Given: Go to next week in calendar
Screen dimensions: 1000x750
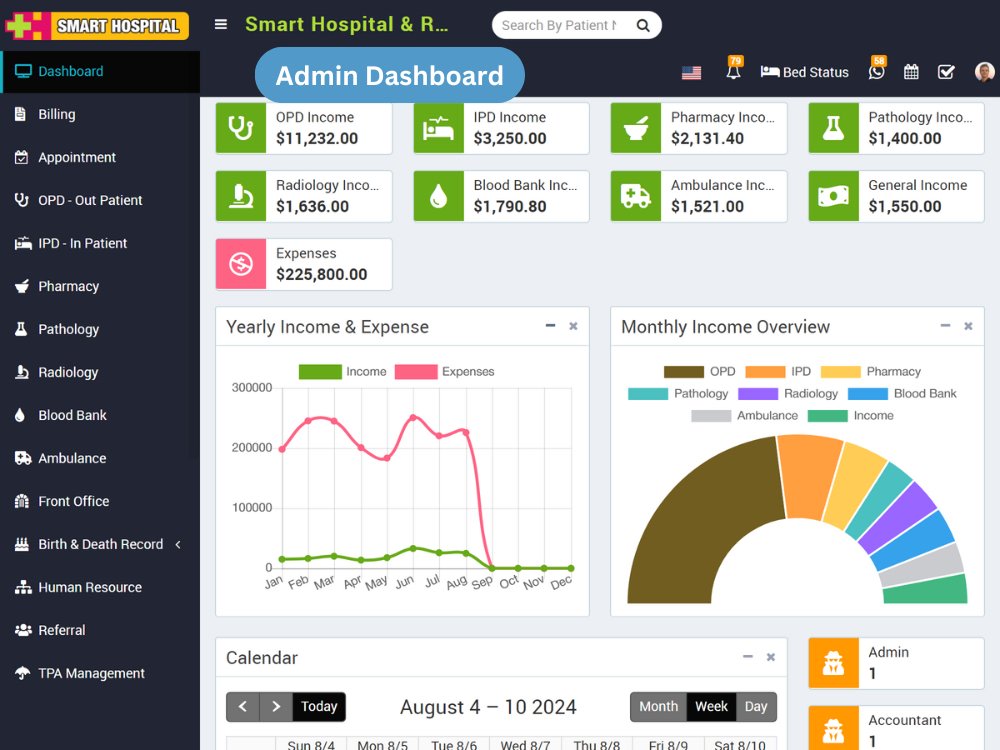Looking at the screenshot, I should [276, 707].
